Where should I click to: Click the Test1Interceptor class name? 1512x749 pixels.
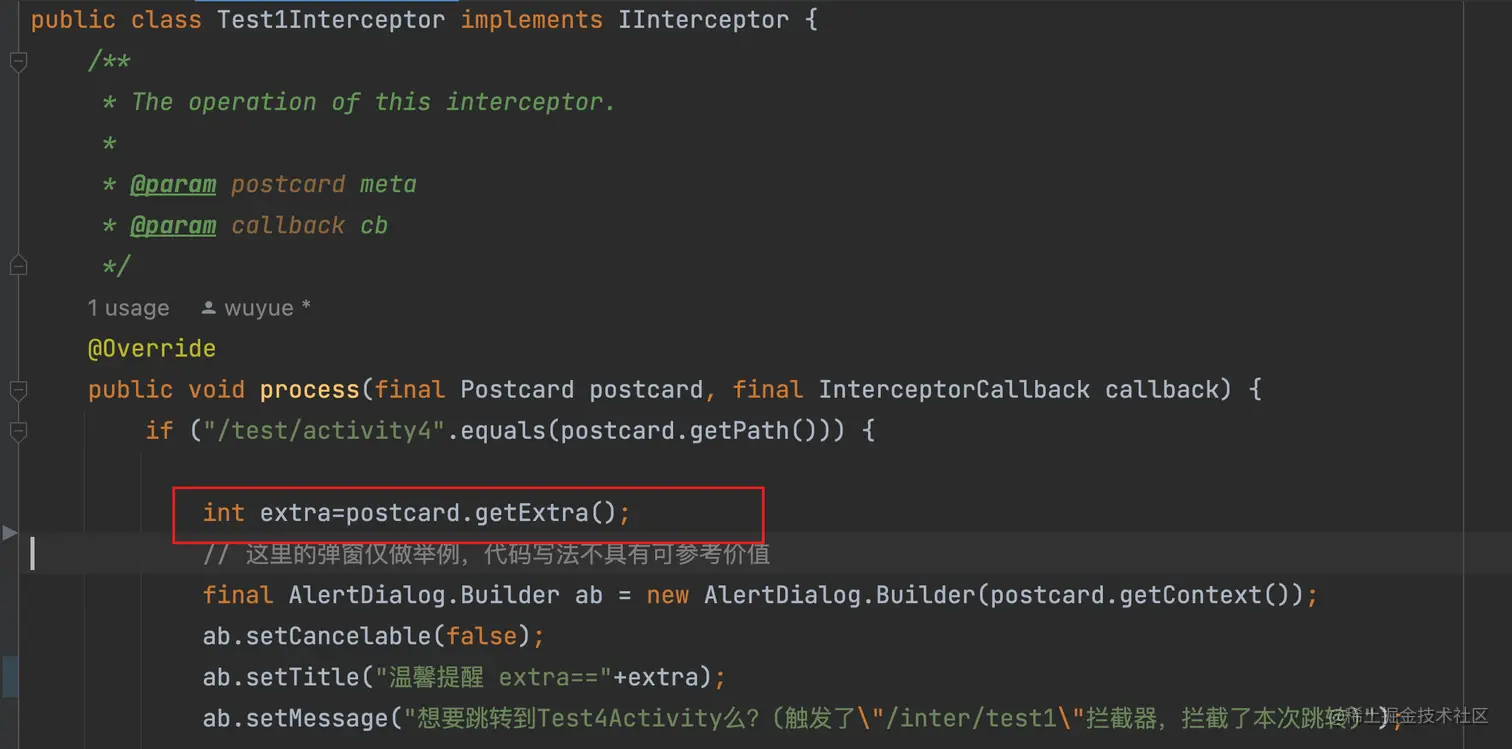331,20
